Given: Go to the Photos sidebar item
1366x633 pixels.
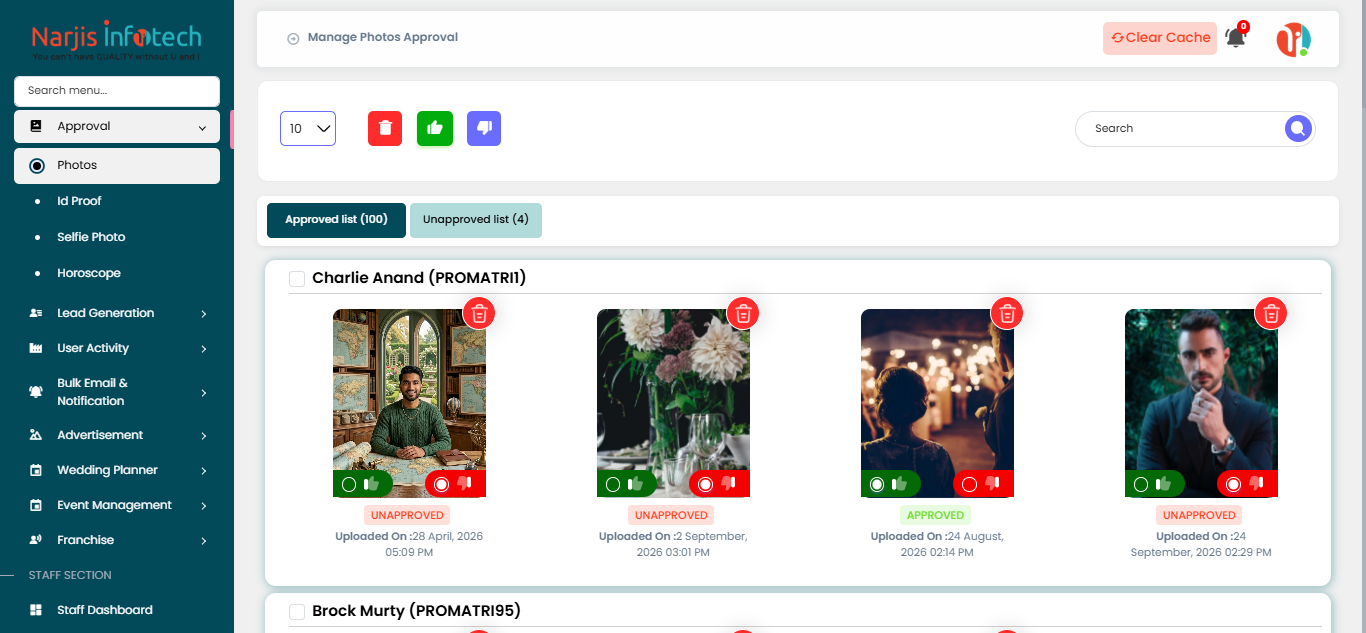Looking at the screenshot, I should (x=117, y=166).
